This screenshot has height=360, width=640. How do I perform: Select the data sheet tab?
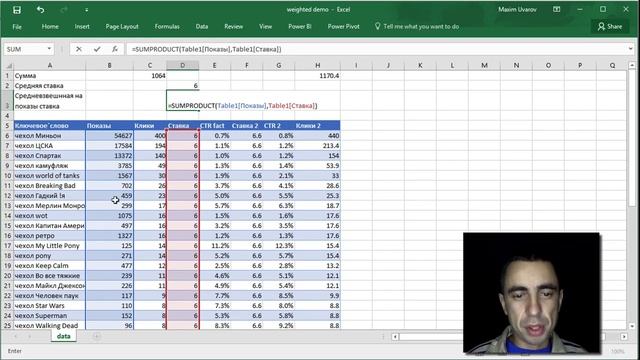[x=63, y=336]
